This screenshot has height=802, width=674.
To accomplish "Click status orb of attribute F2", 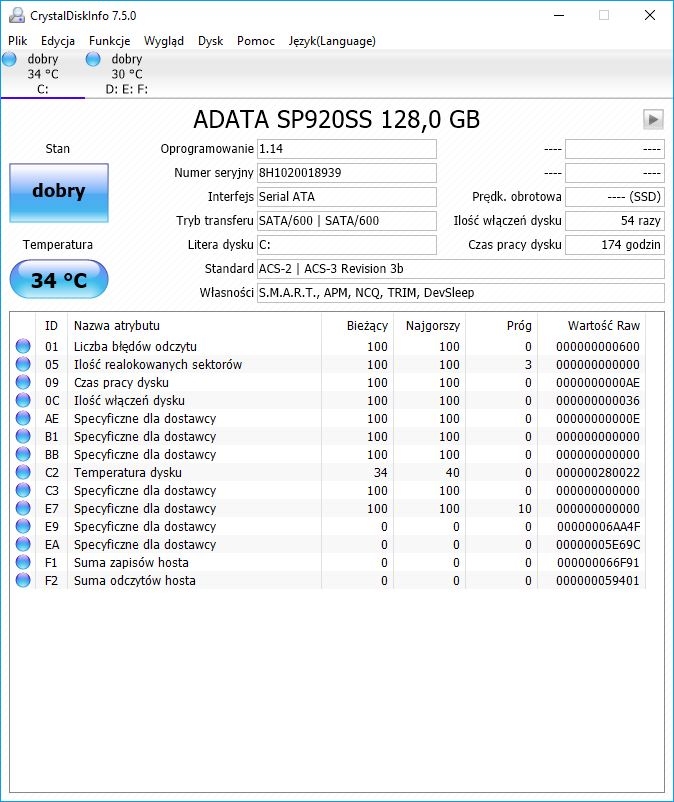I will pyautogui.click(x=23, y=580).
